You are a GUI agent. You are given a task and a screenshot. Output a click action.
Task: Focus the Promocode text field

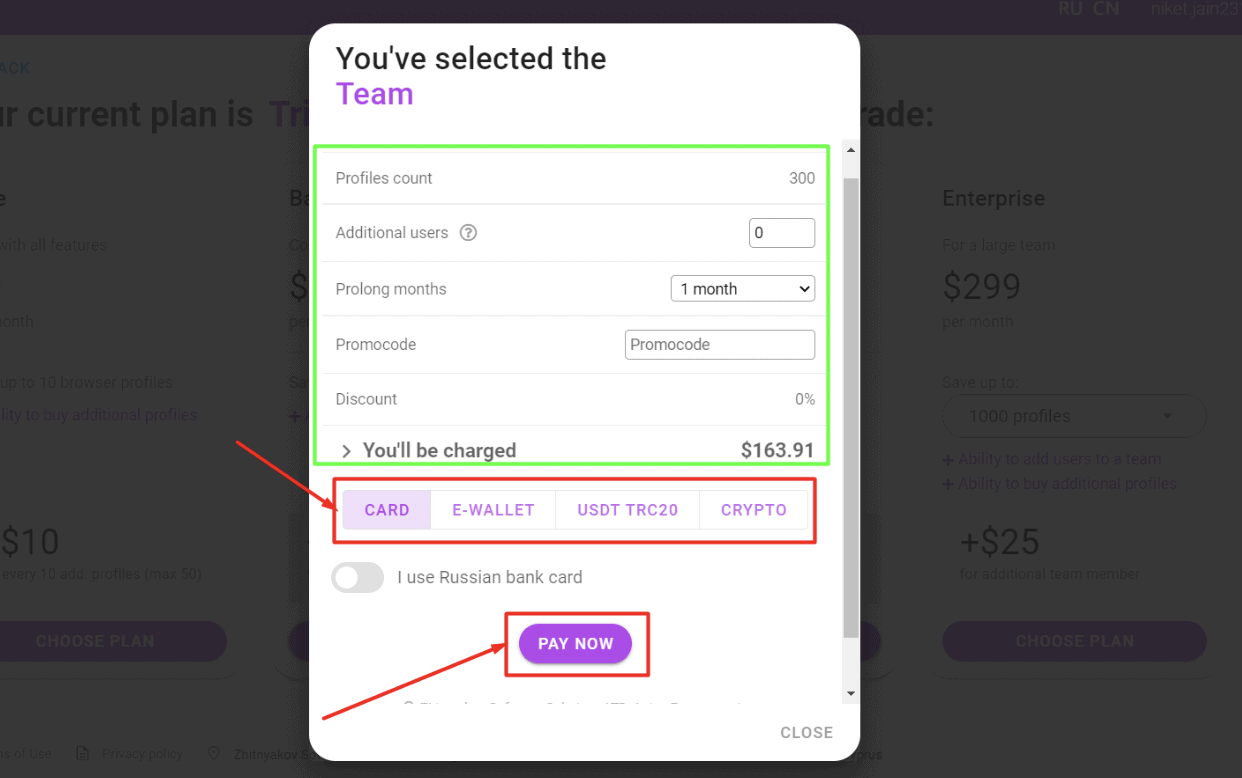[719, 345]
